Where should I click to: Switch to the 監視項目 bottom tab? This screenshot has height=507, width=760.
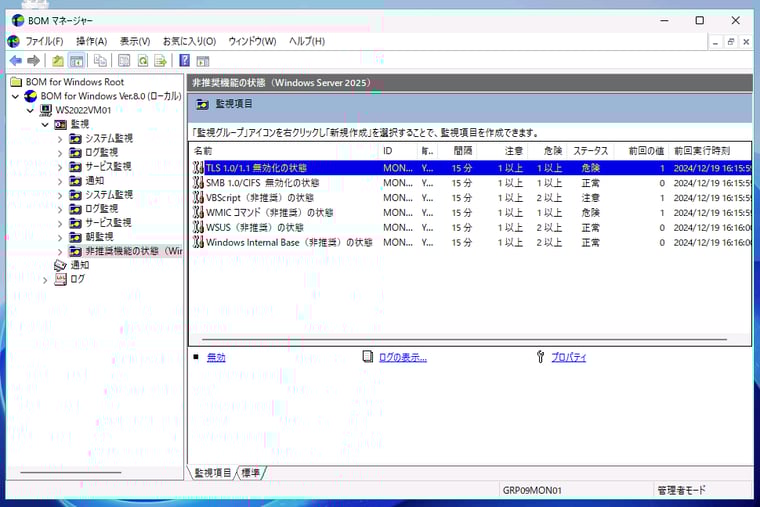coord(212,473)
